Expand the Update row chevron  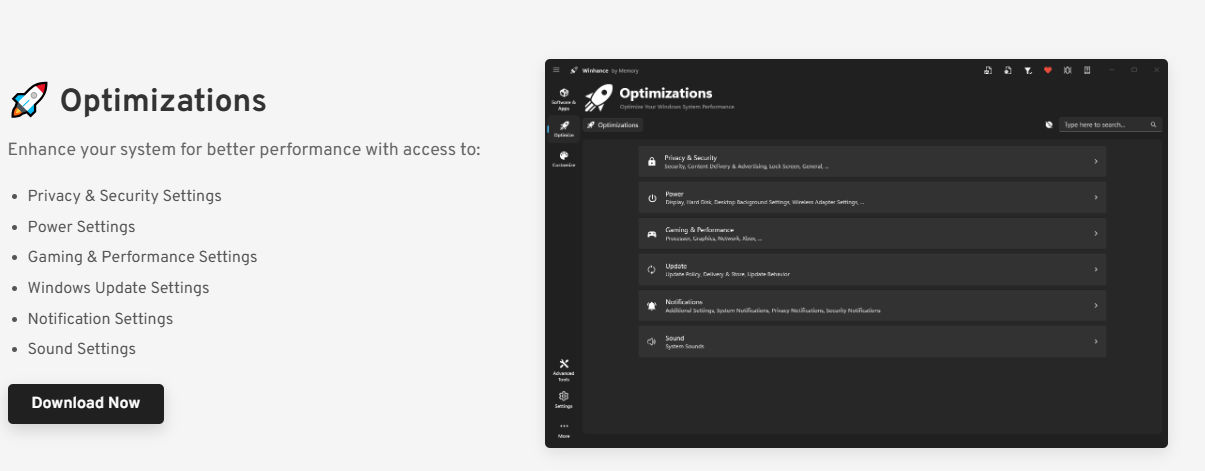tap(1095, 269)
